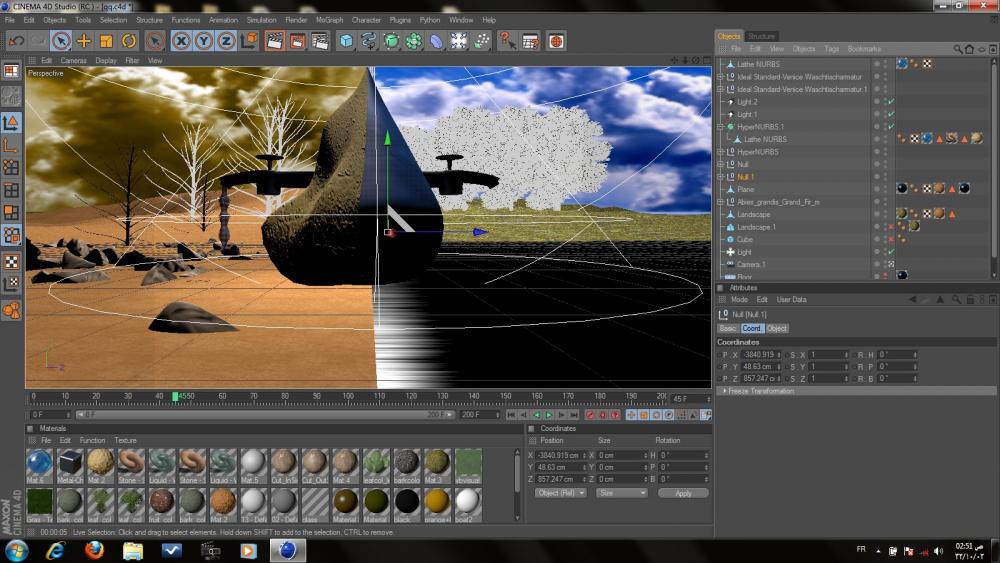Click the Undo arrow in the toolbar
Image resolution: width=1000 pixels, height=563 pixels.
tap(16, 41)
